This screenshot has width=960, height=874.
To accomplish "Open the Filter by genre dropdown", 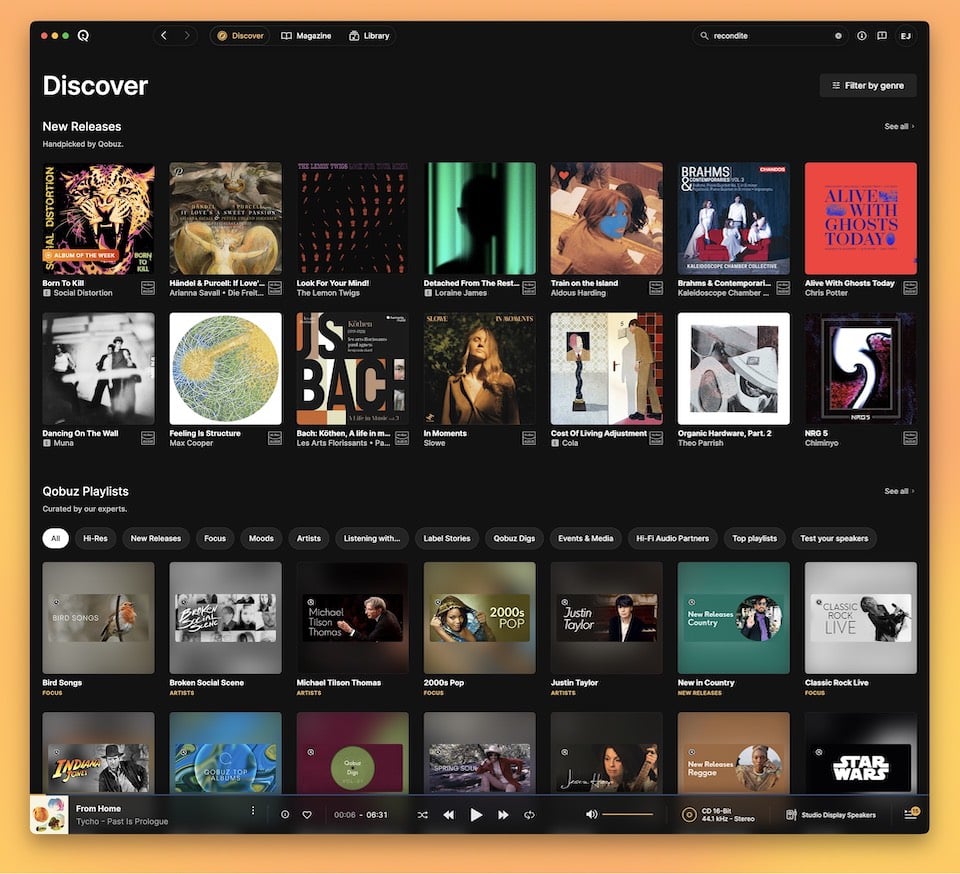I will [868, 86].
